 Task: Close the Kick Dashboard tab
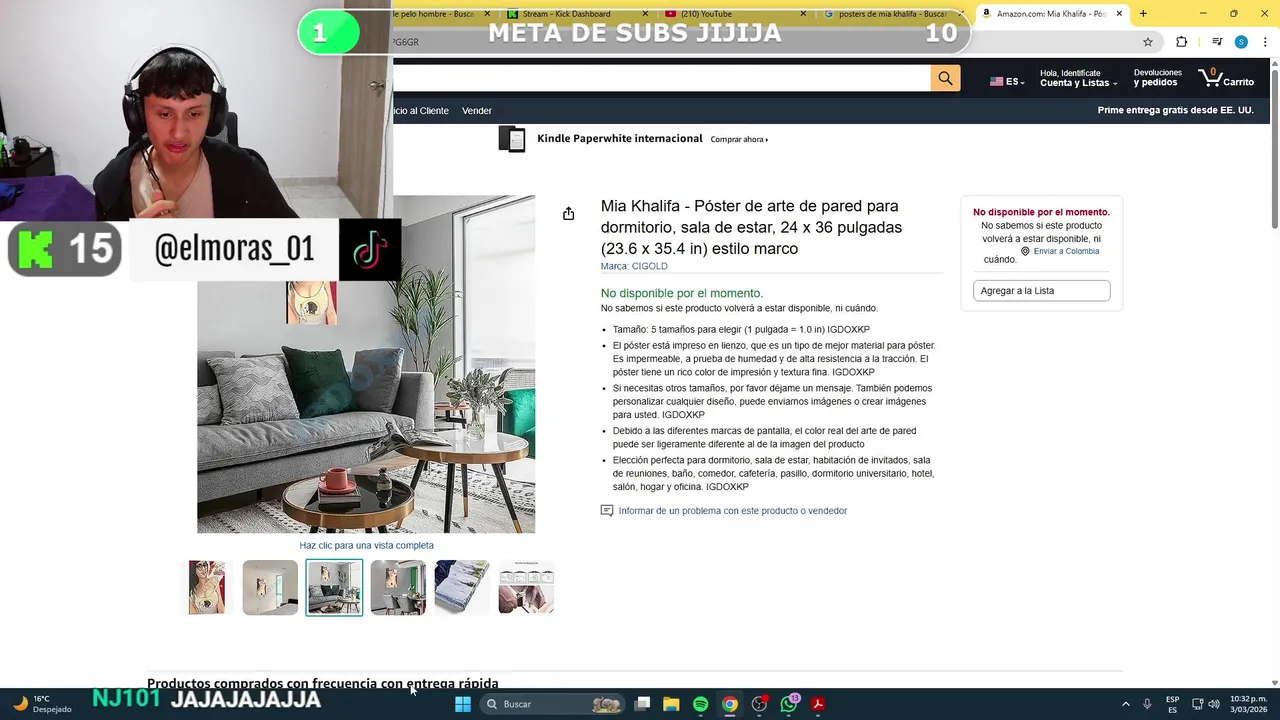(645, 14)
